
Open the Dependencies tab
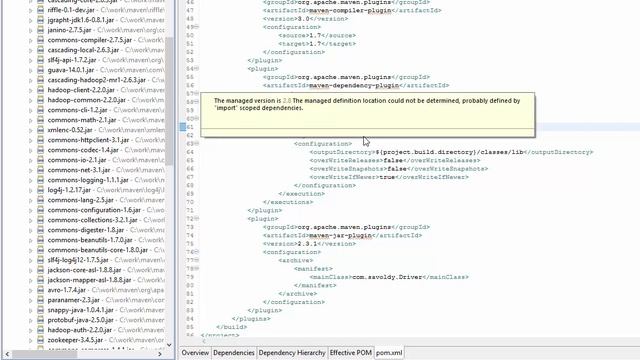[x=233, y=353]
